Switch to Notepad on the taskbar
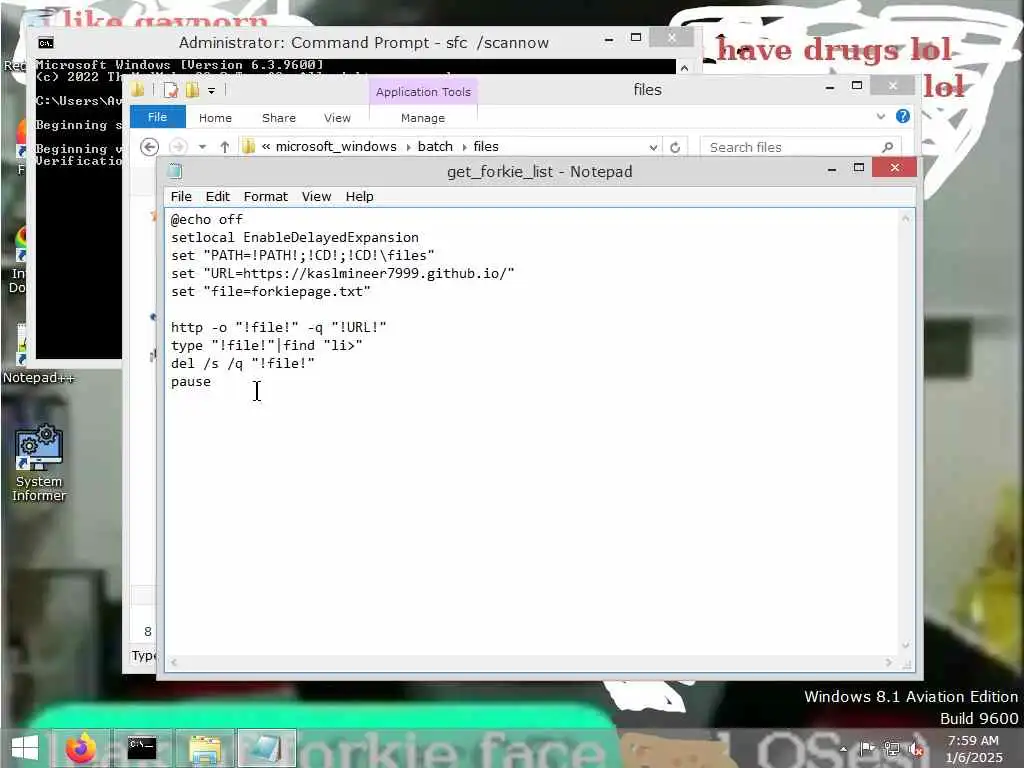 [x=266, y=748]
